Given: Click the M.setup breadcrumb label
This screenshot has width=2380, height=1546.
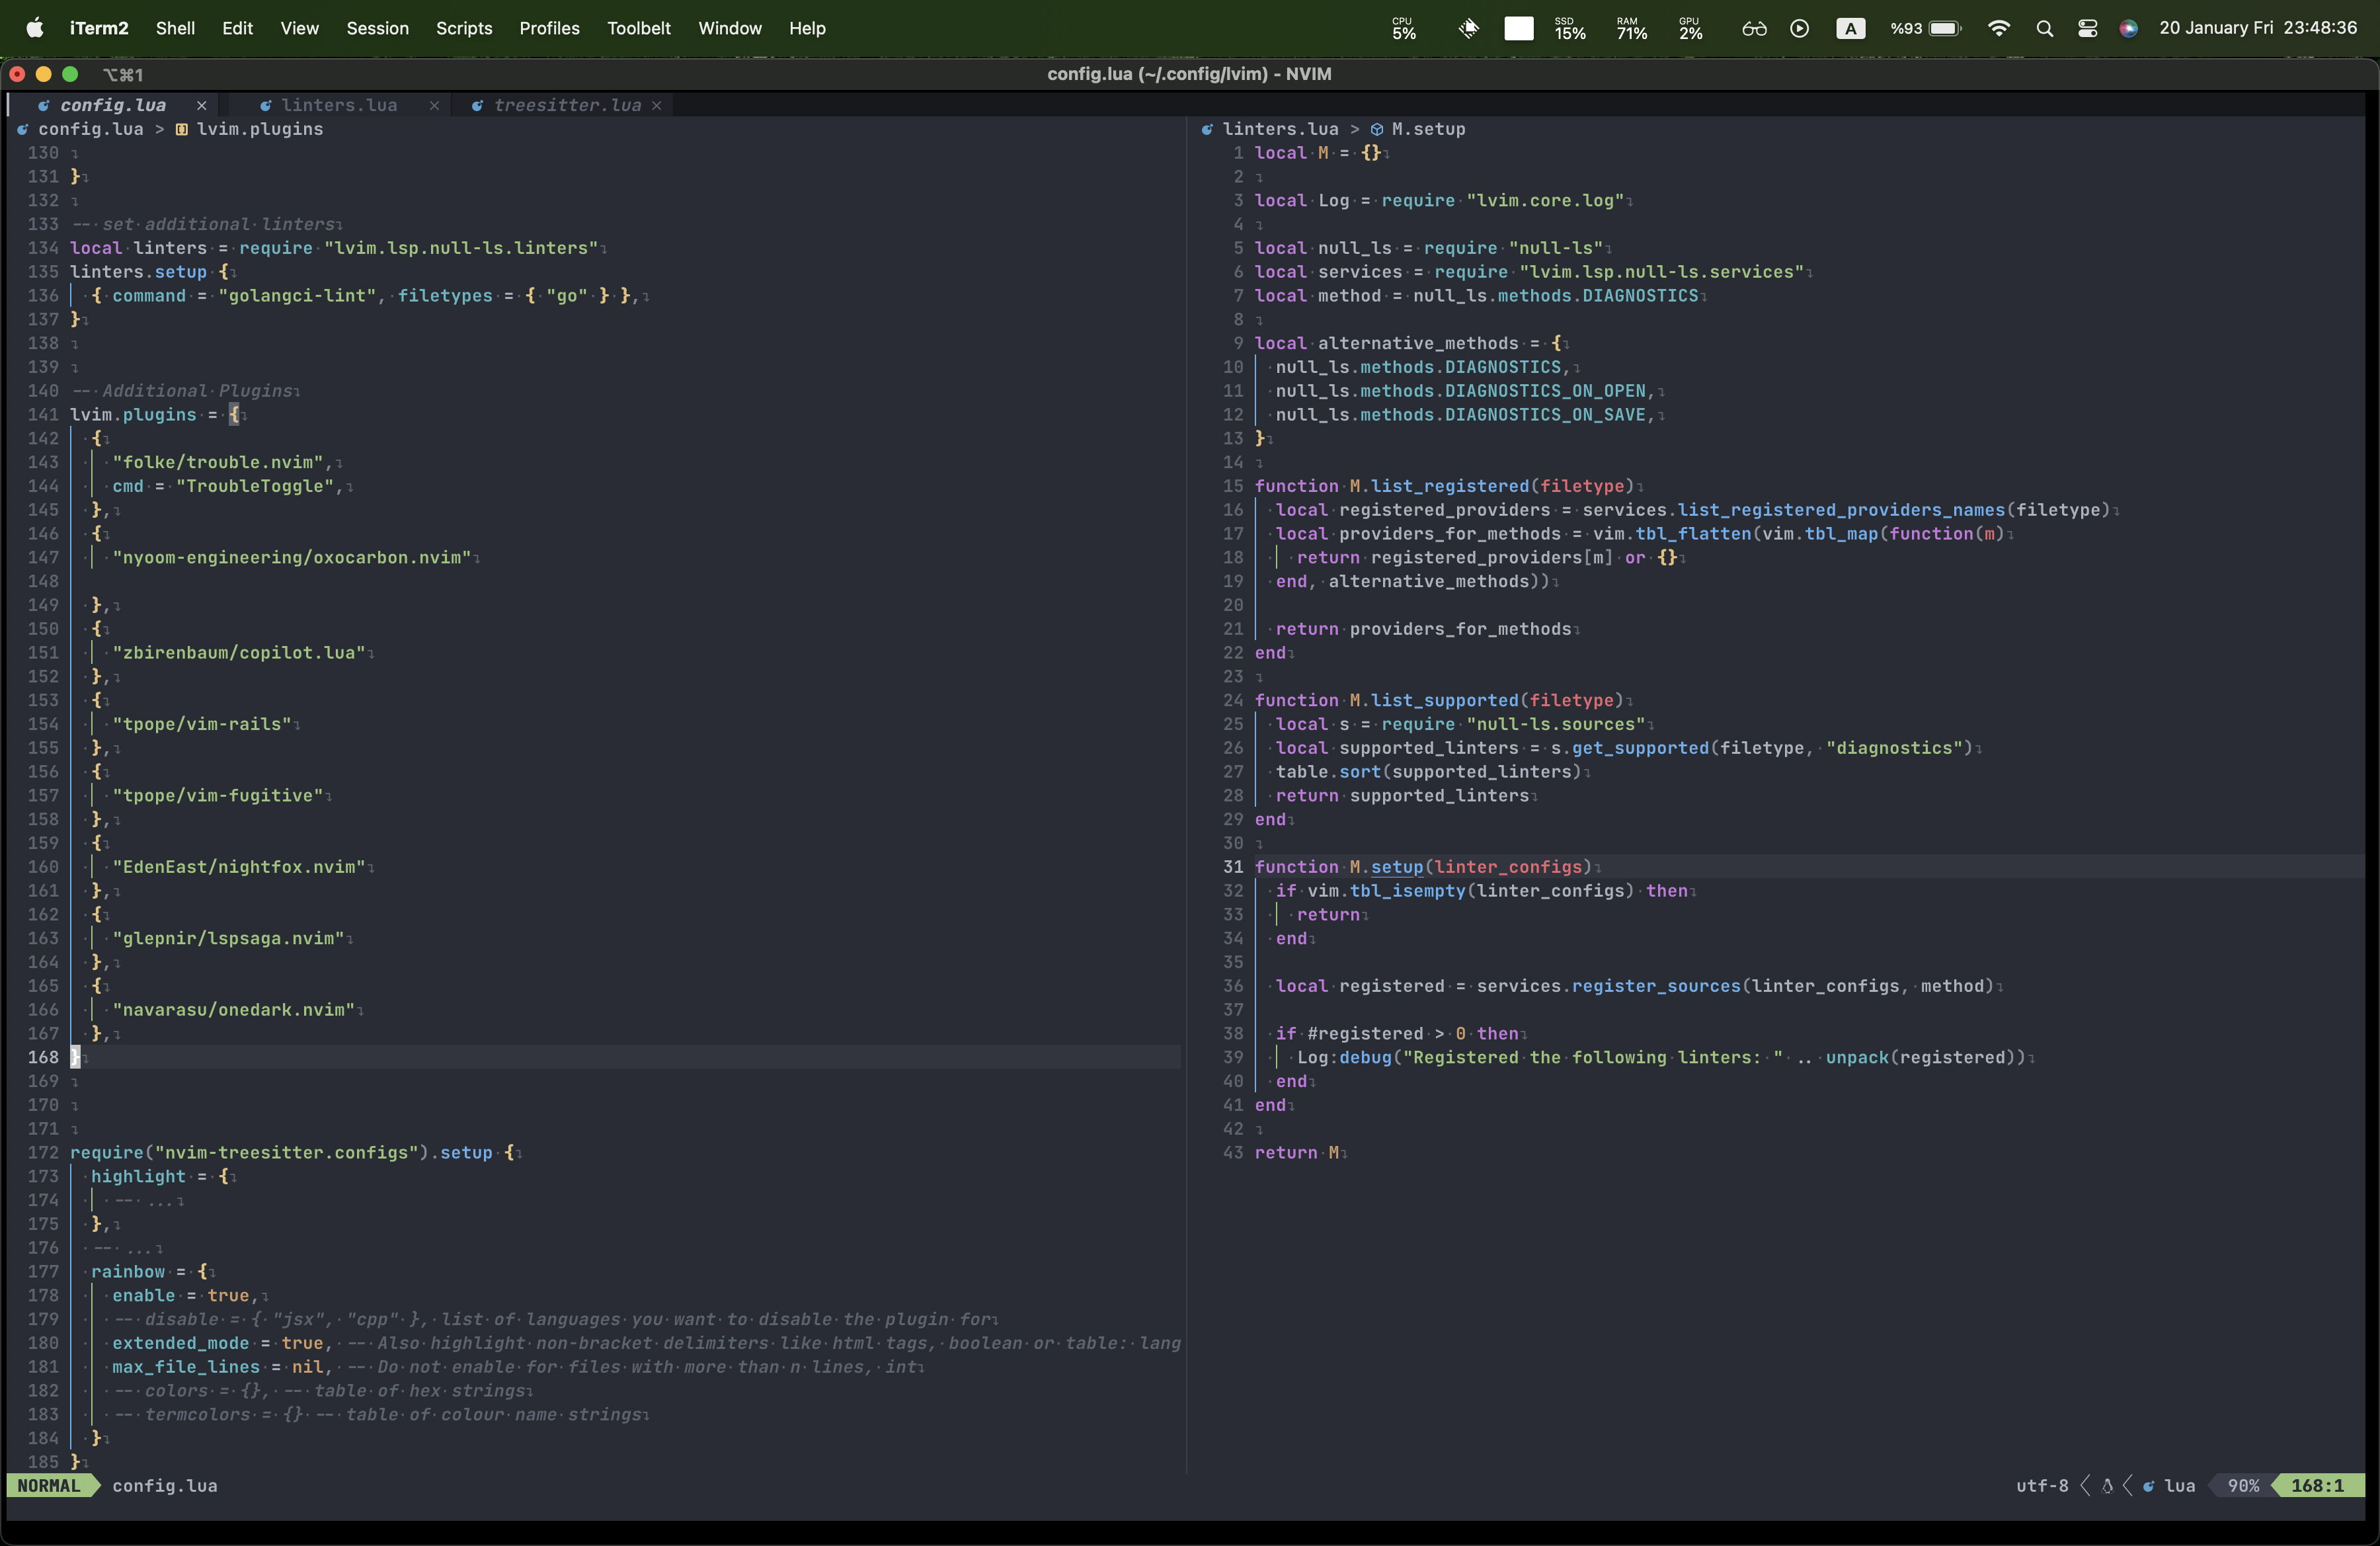Looking at the screenshot, I should [x=1428, y=129].
